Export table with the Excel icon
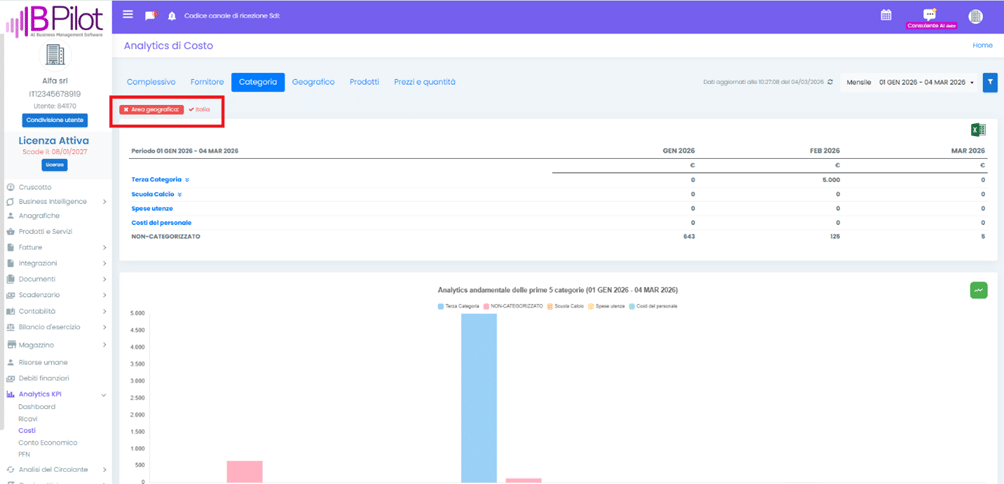 [978, 130]
